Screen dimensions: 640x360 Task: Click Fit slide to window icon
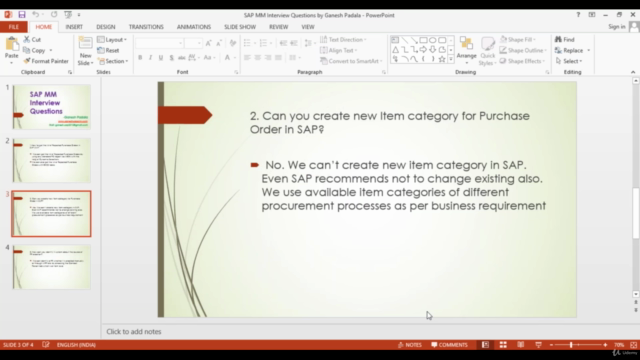pos(633,345)
